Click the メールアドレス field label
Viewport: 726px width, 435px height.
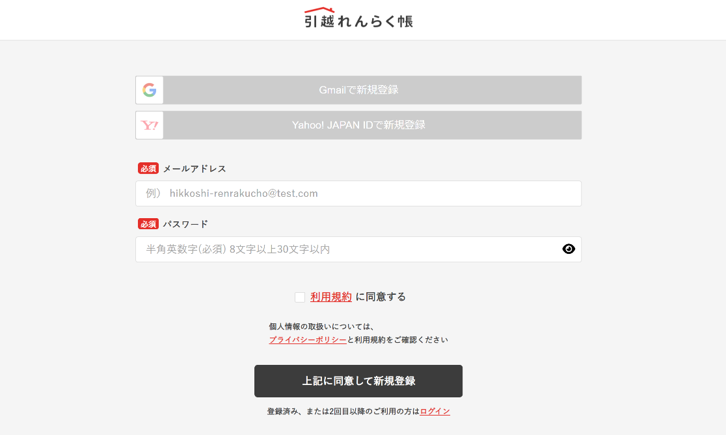pyautogui.click(x=194, y=169)
